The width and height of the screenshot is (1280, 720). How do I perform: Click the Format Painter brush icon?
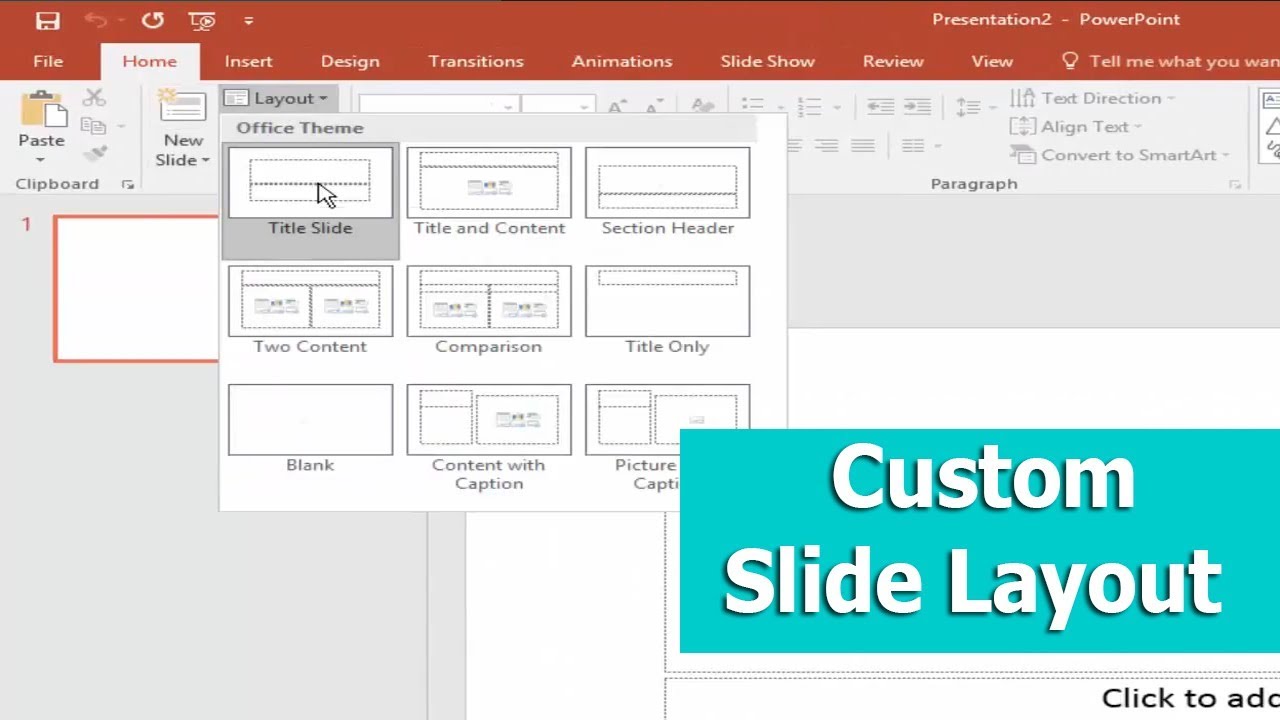[95, 153]
